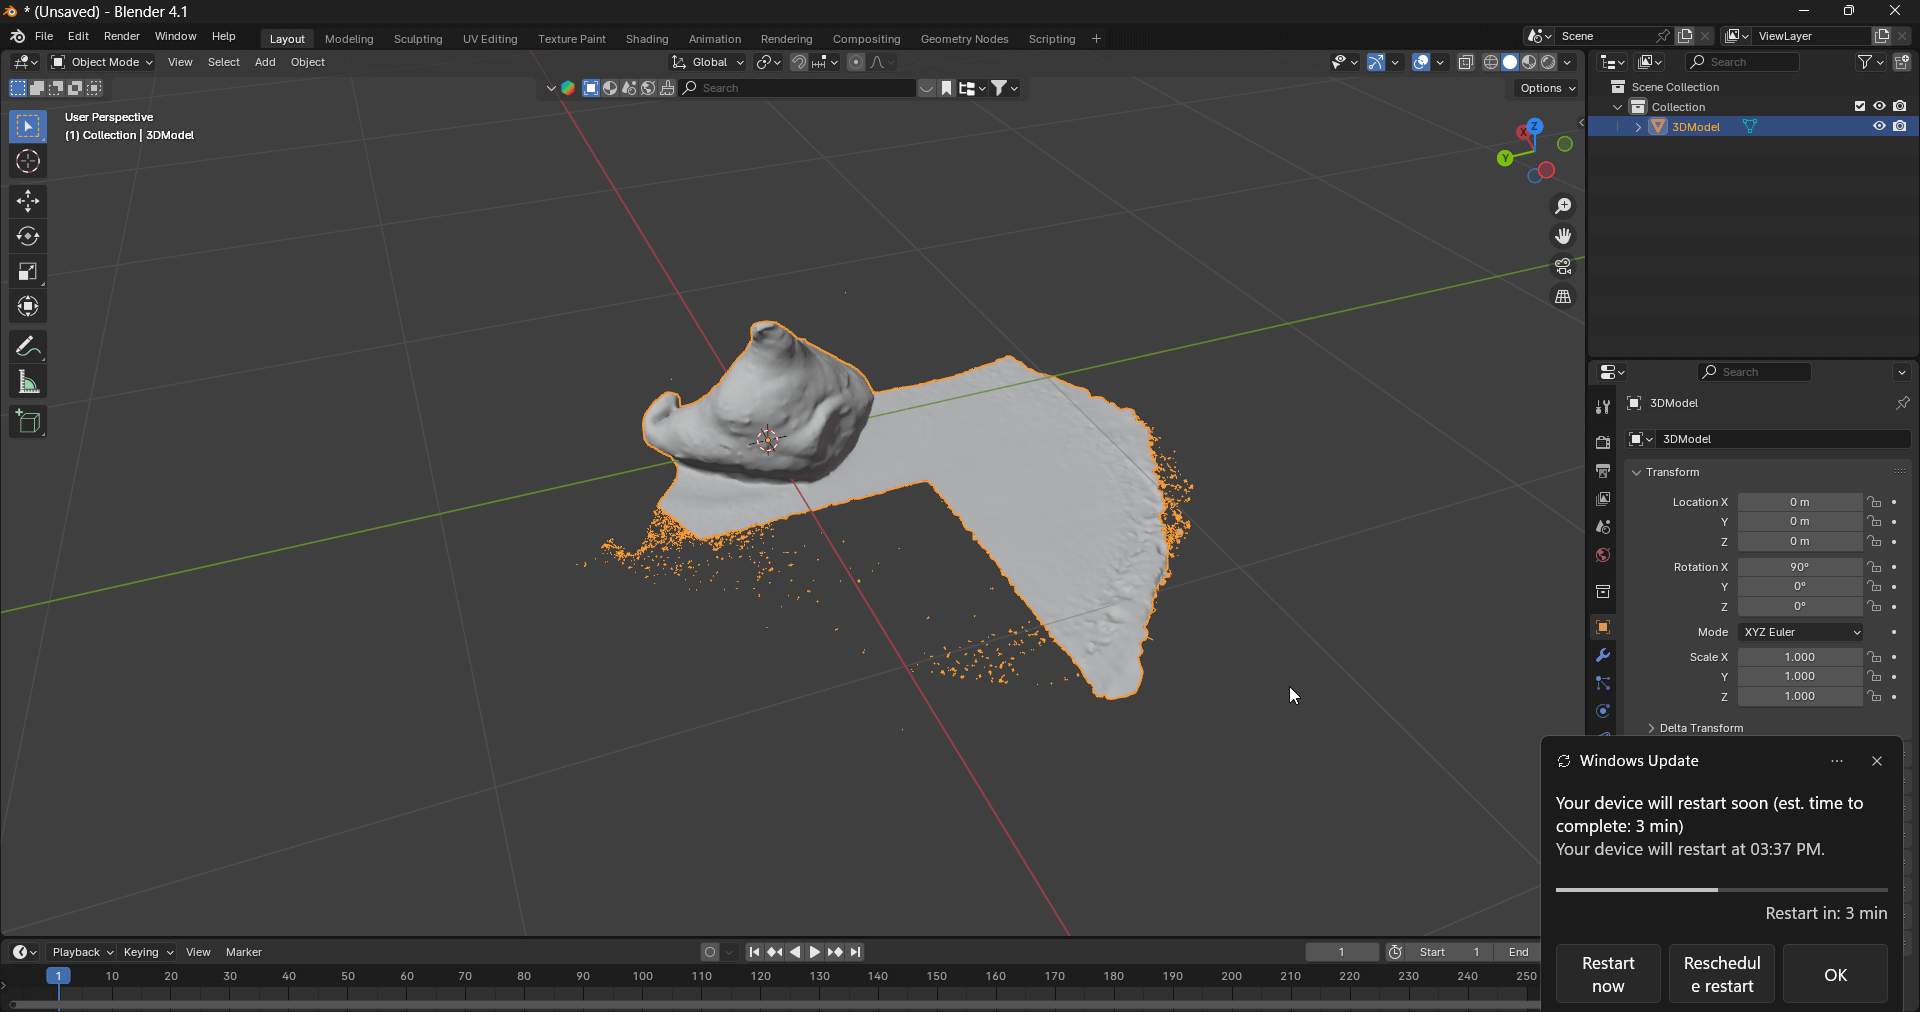The height and width of the screenshot is (1012, 1920).
Task: Open the Tool properties tab
Action: (1603, 407)
